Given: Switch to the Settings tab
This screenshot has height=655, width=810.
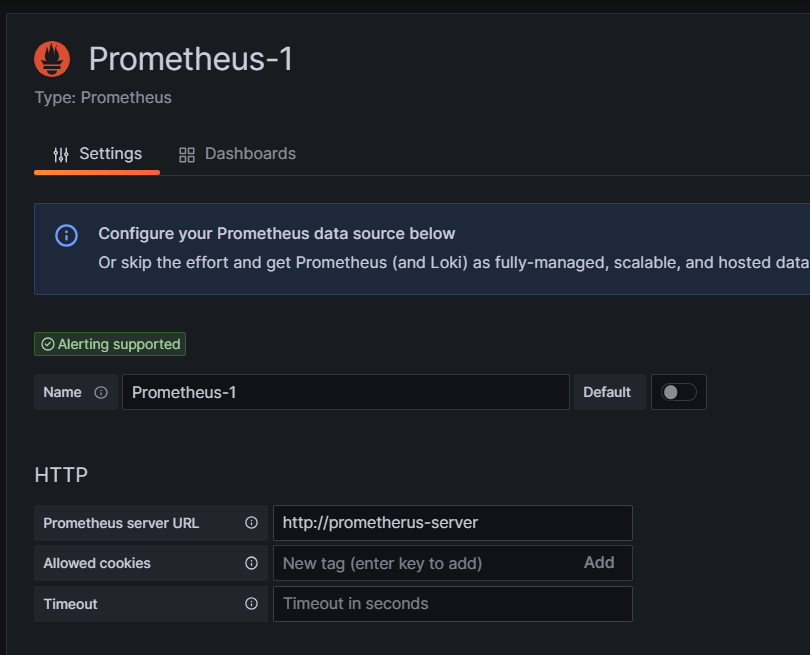Looking at the screenshot, I should coord(97,154).
